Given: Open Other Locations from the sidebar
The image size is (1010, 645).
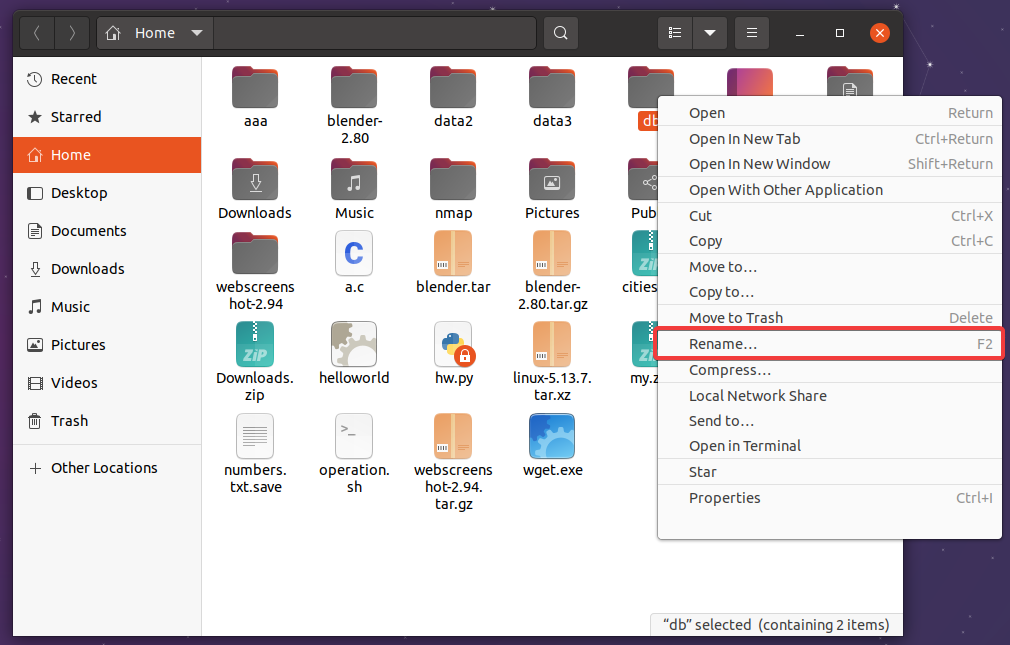Looking at the screenshot, I should 104,467.
